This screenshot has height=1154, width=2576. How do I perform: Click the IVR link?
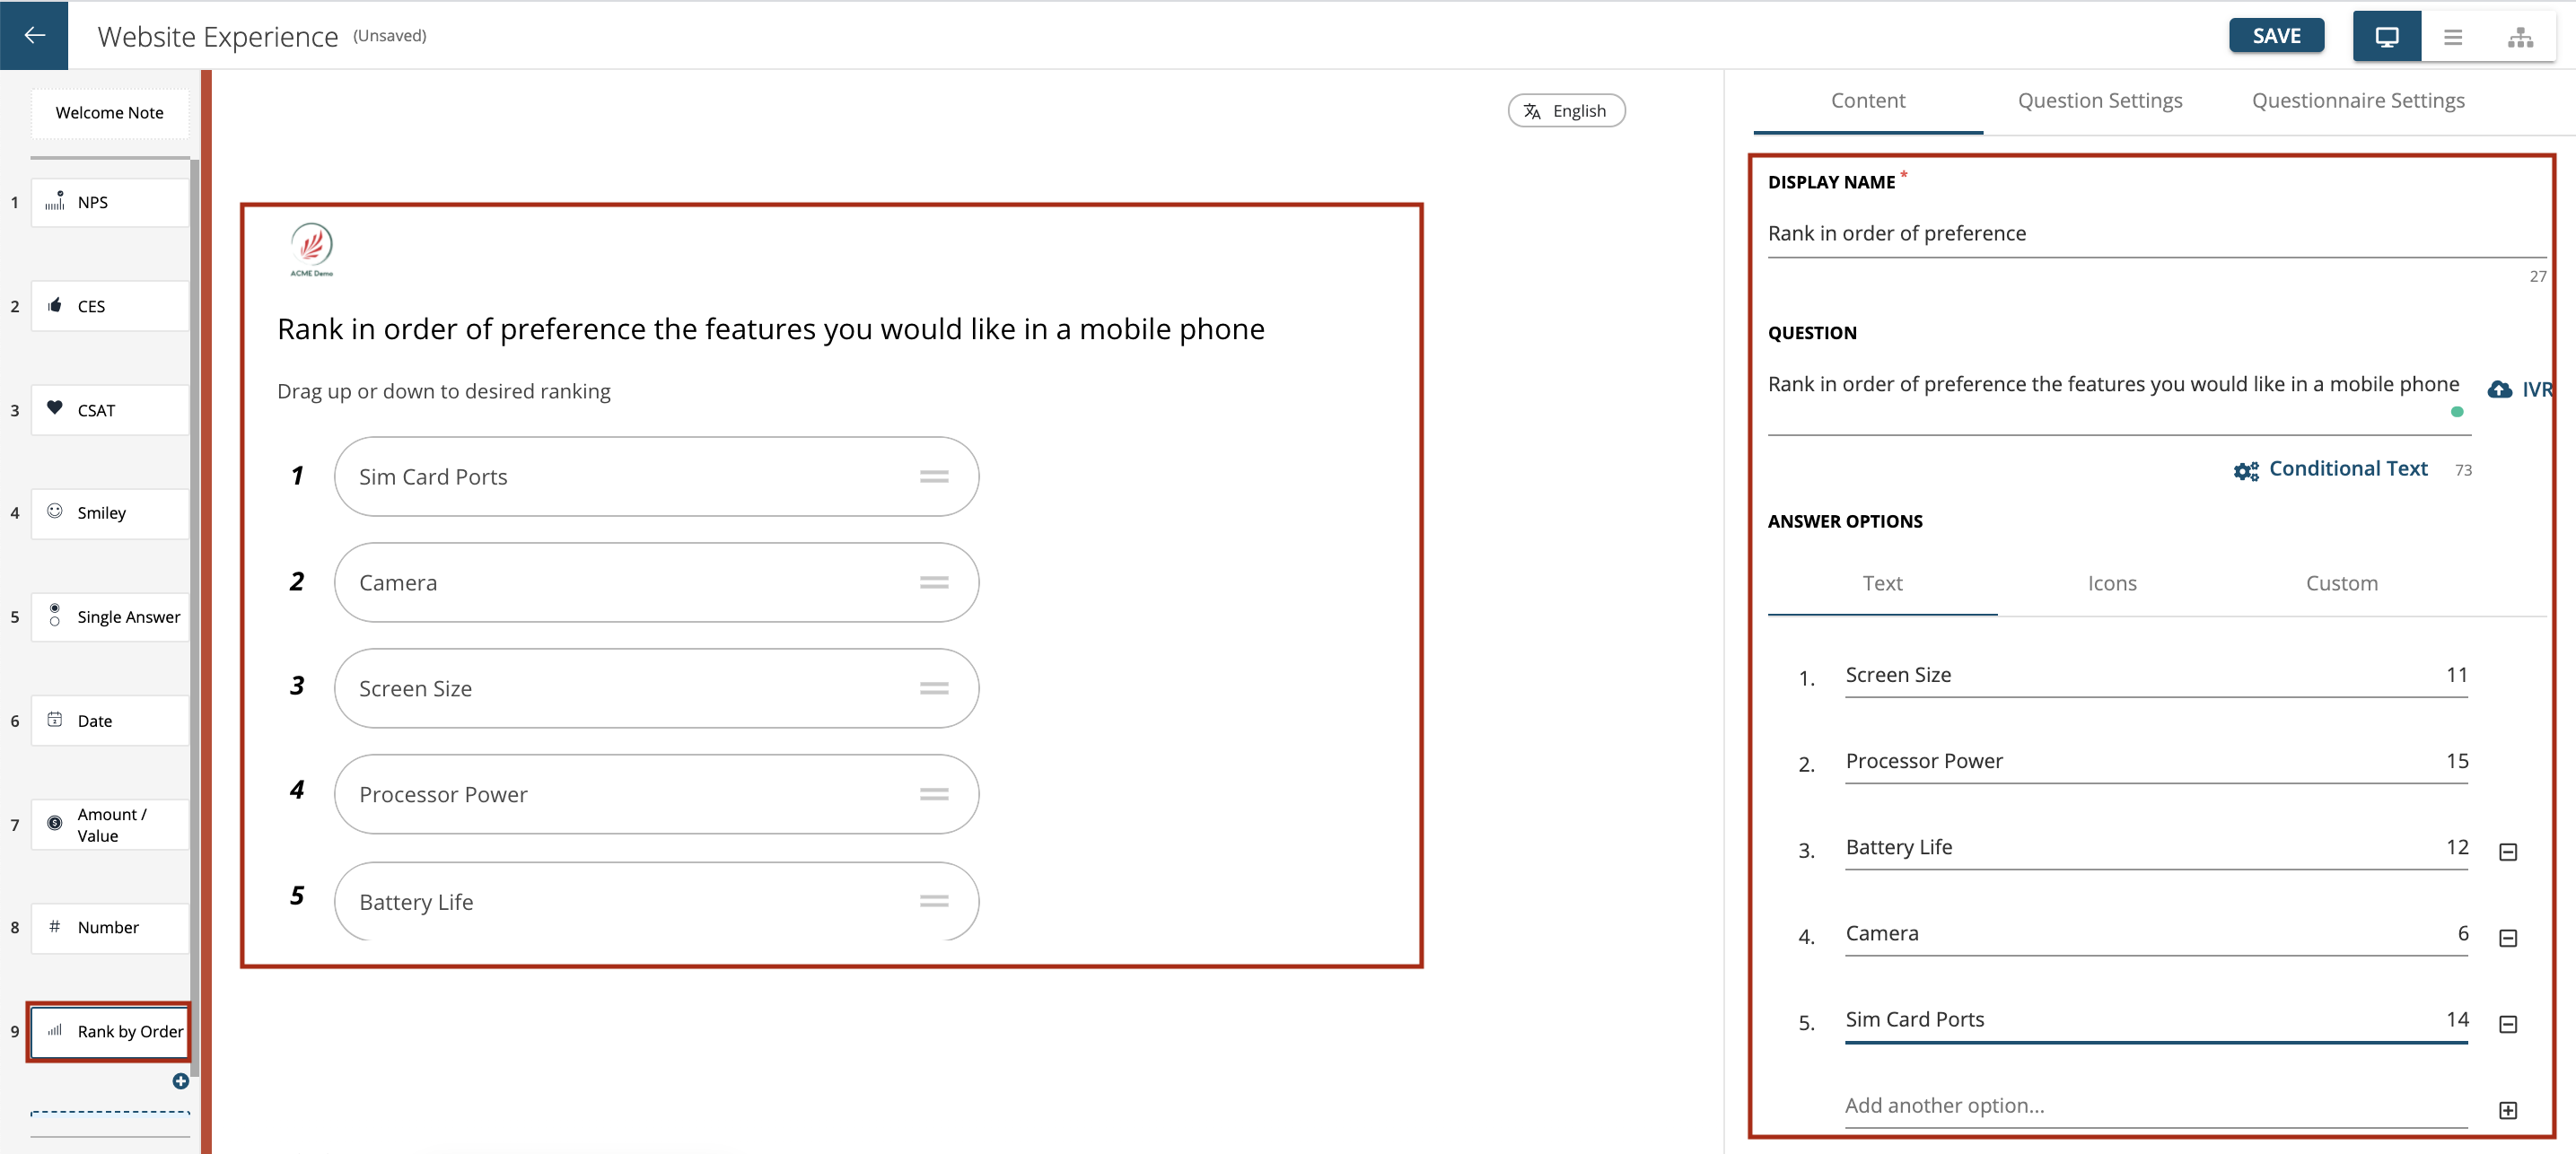point(2536,389)
